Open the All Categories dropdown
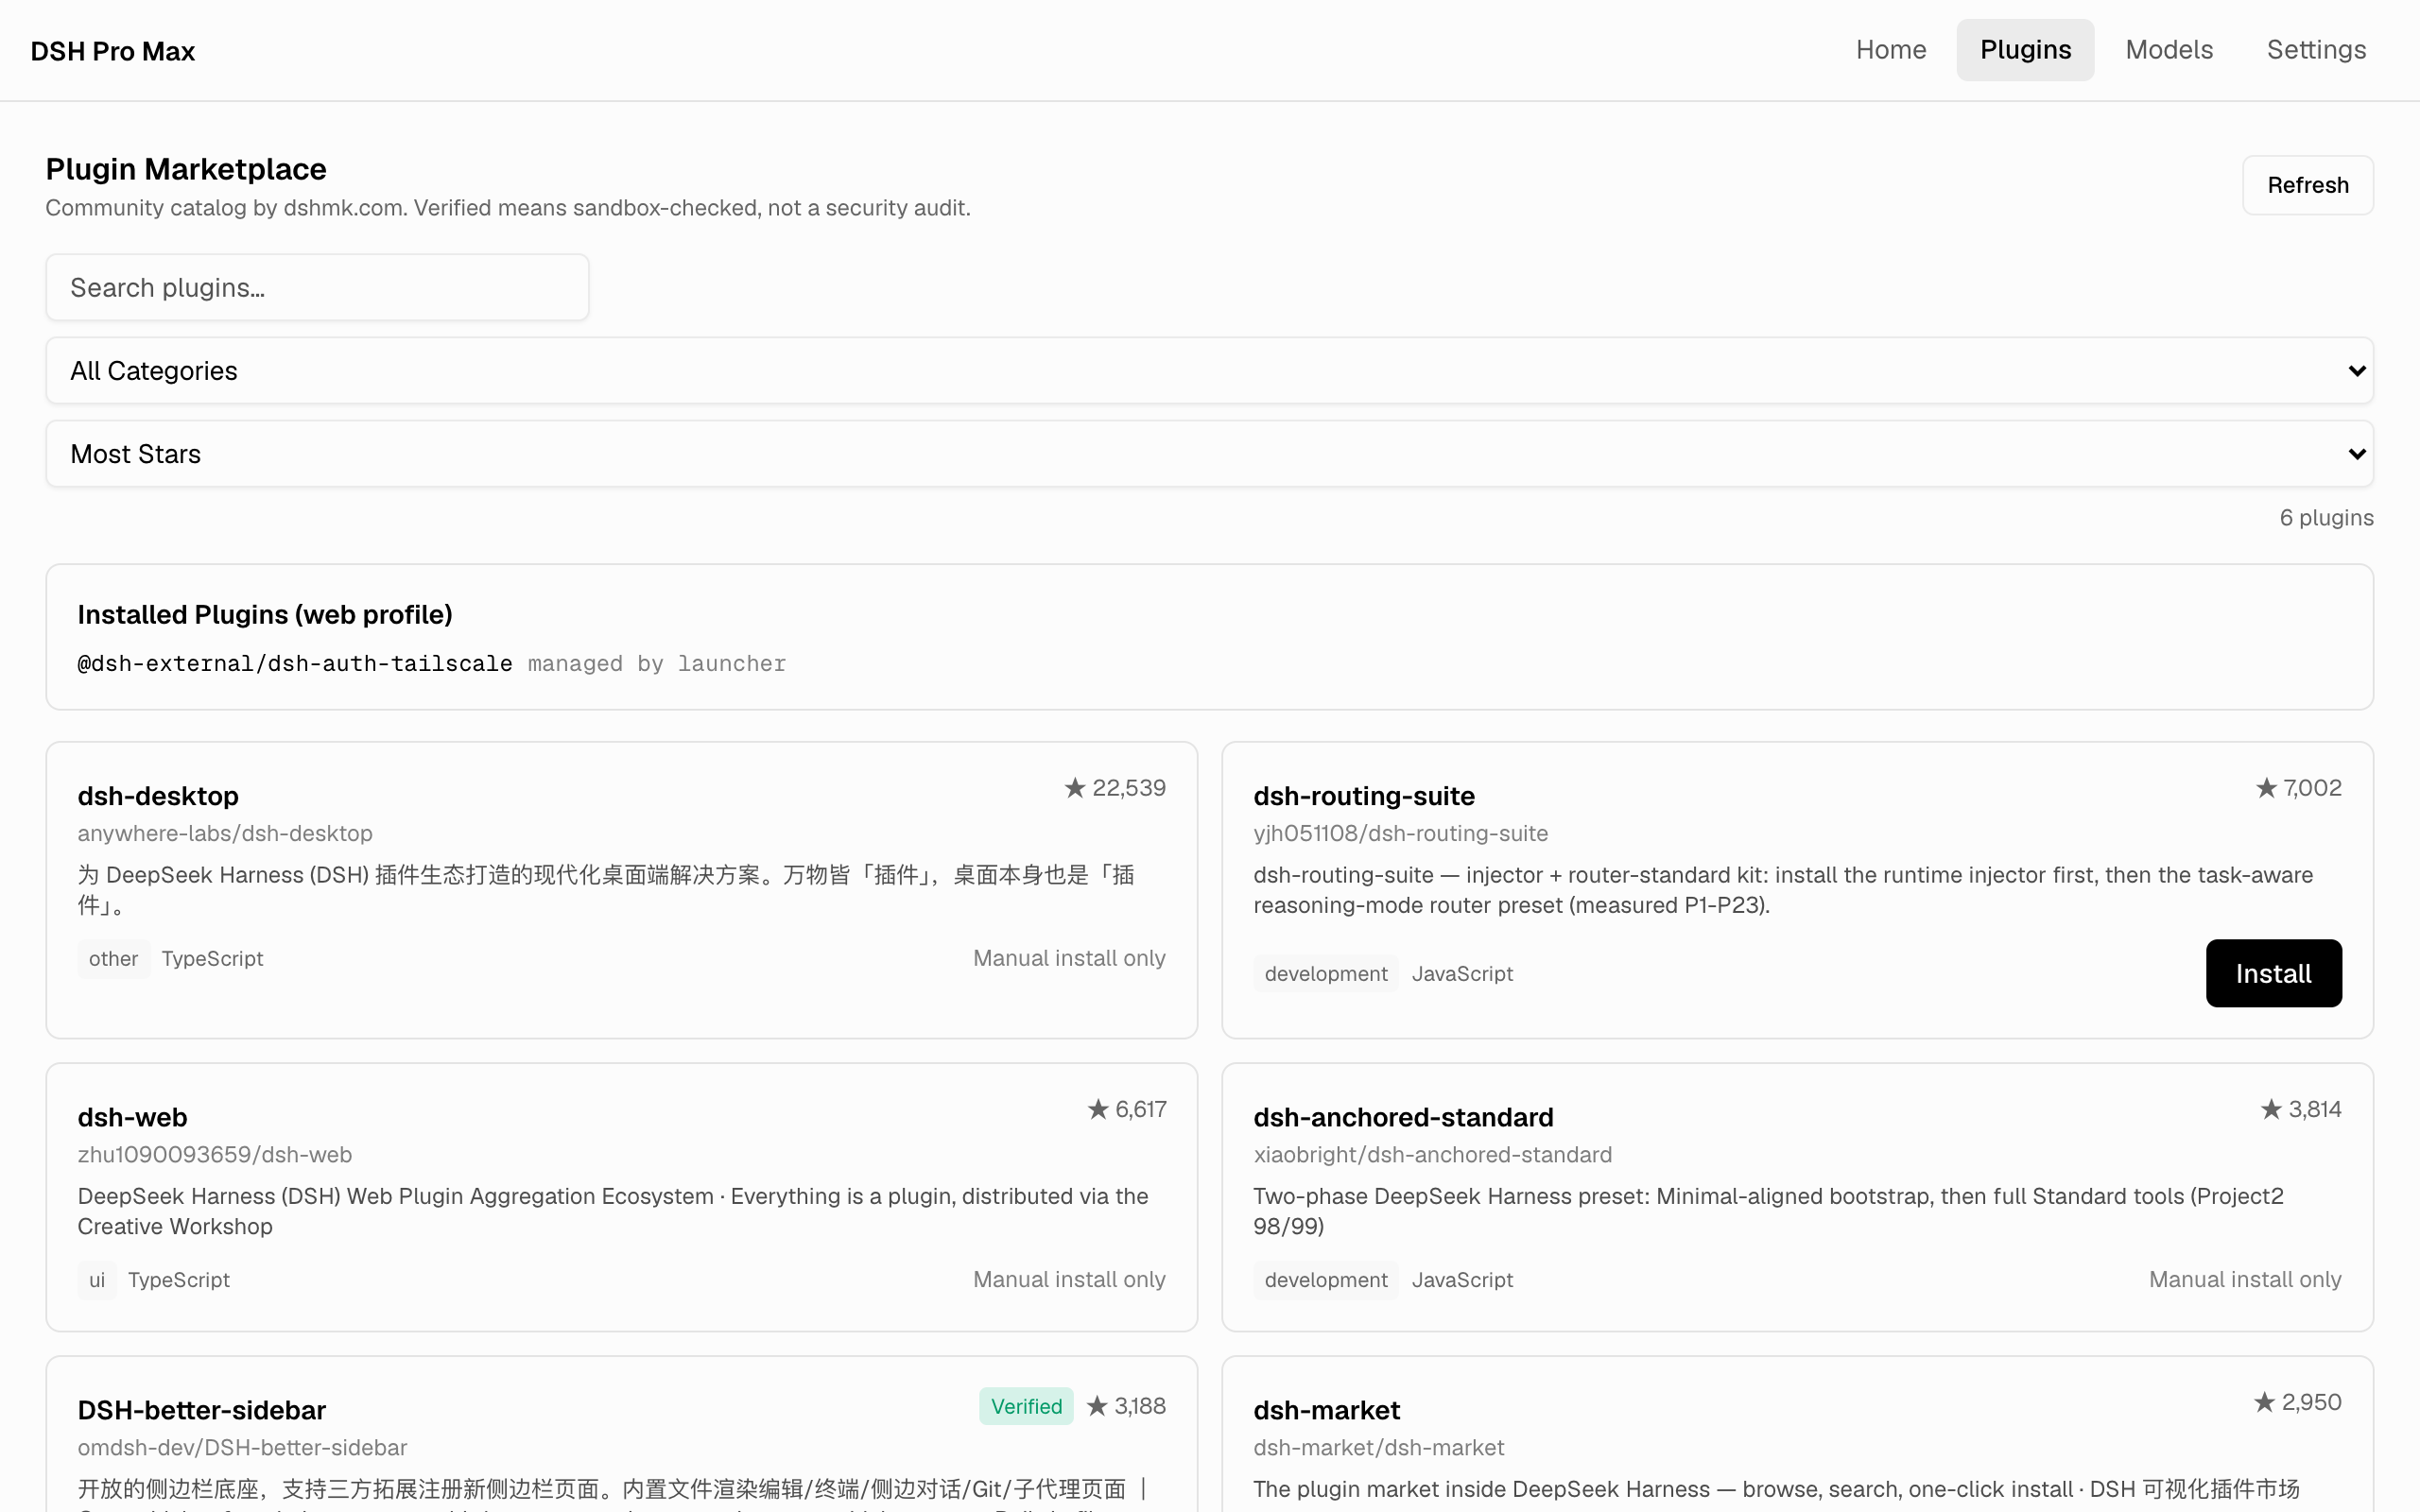This screenshot has height=1512, width=2420. [x=1209, y=371]
